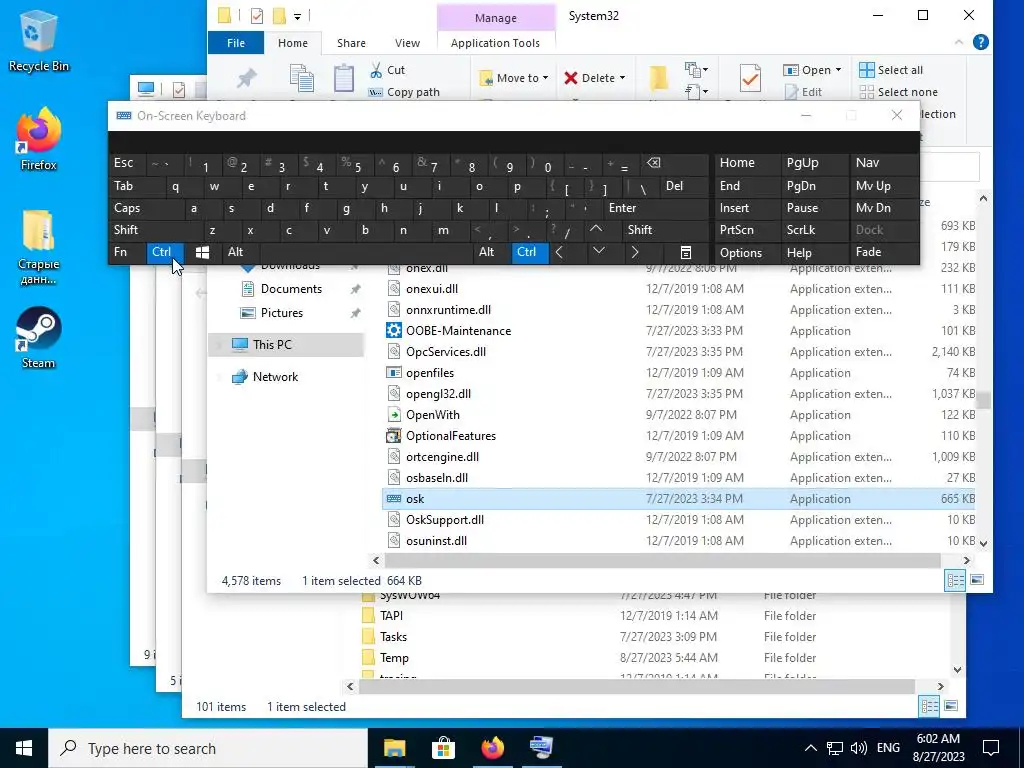Click Select none in the ribbon
1024x768 pixels.
click(899, 92)
